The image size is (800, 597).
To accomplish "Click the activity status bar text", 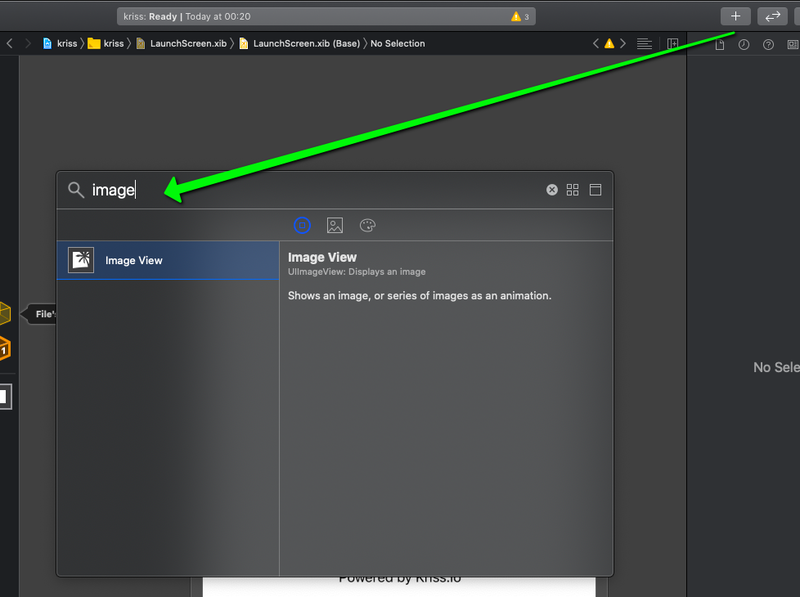I will coord(187,16).
